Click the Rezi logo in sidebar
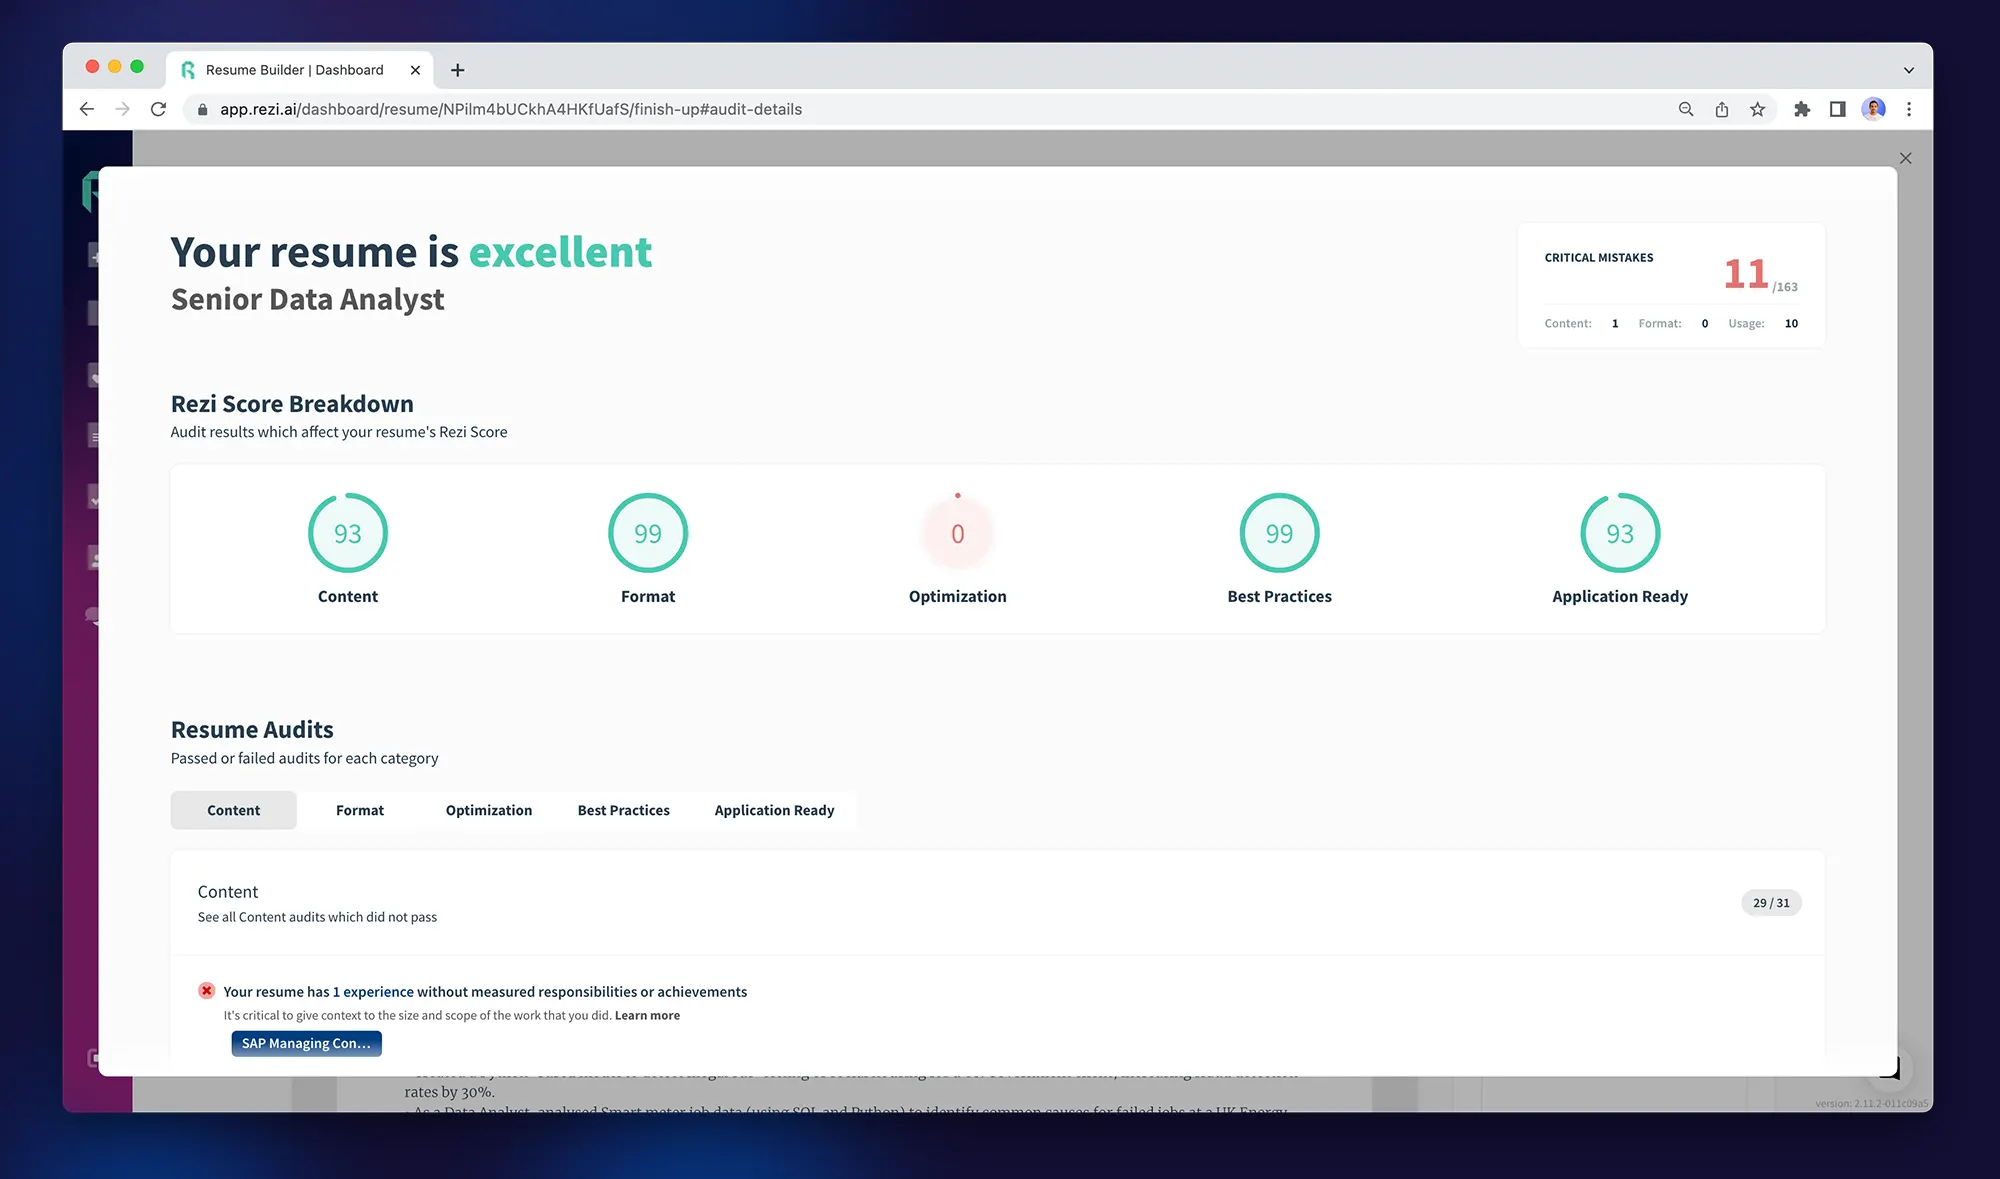Screen dimensions: 2000x1179 coord(90,190)
